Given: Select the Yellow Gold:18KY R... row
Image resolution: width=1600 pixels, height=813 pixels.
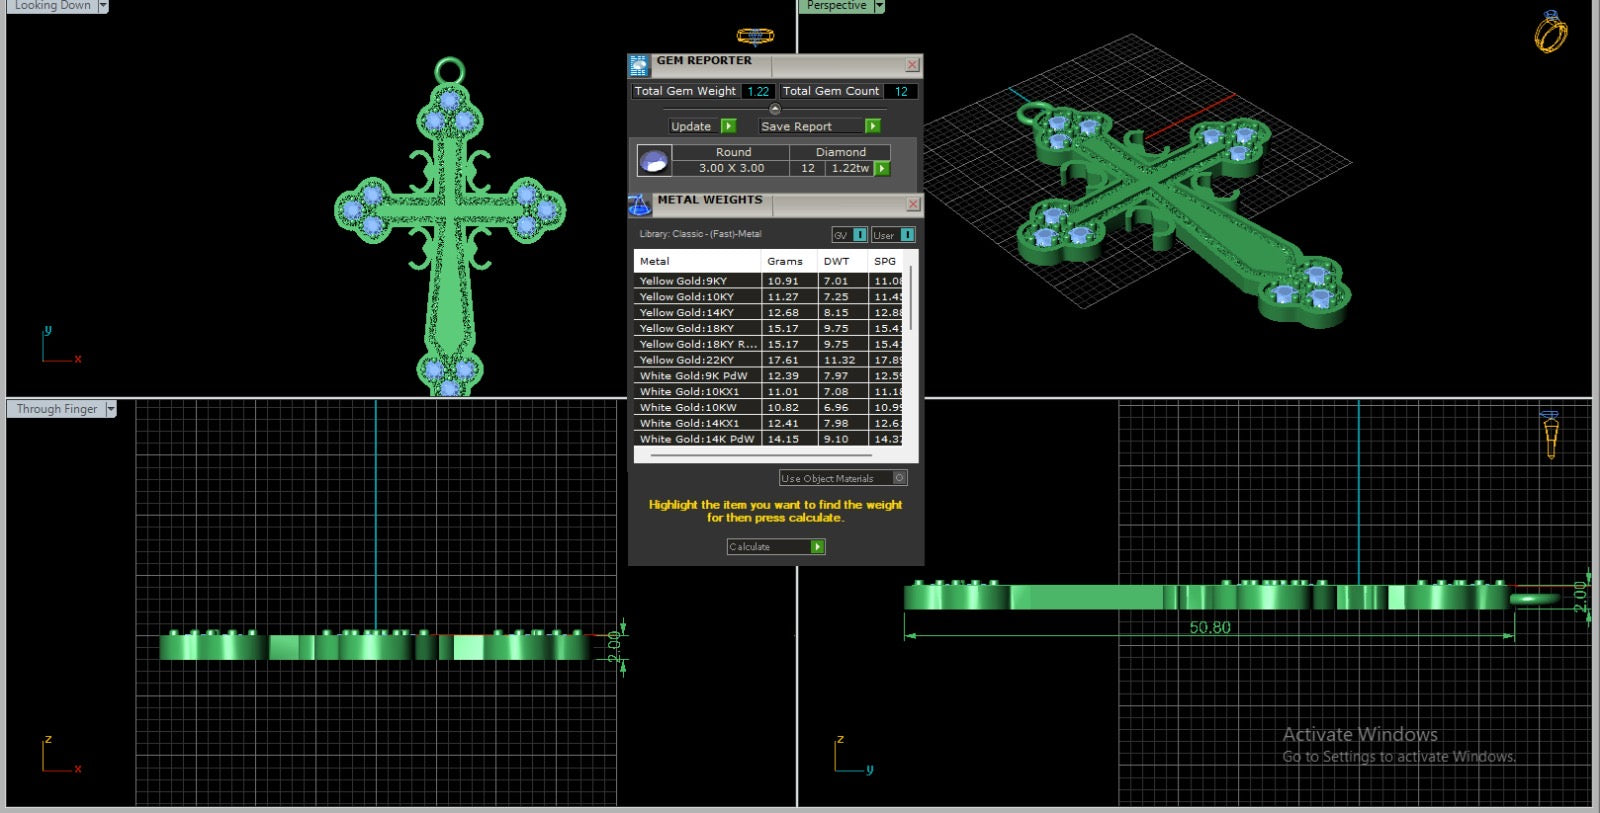Looking at the screenshot, I should [x=768, y=344].
